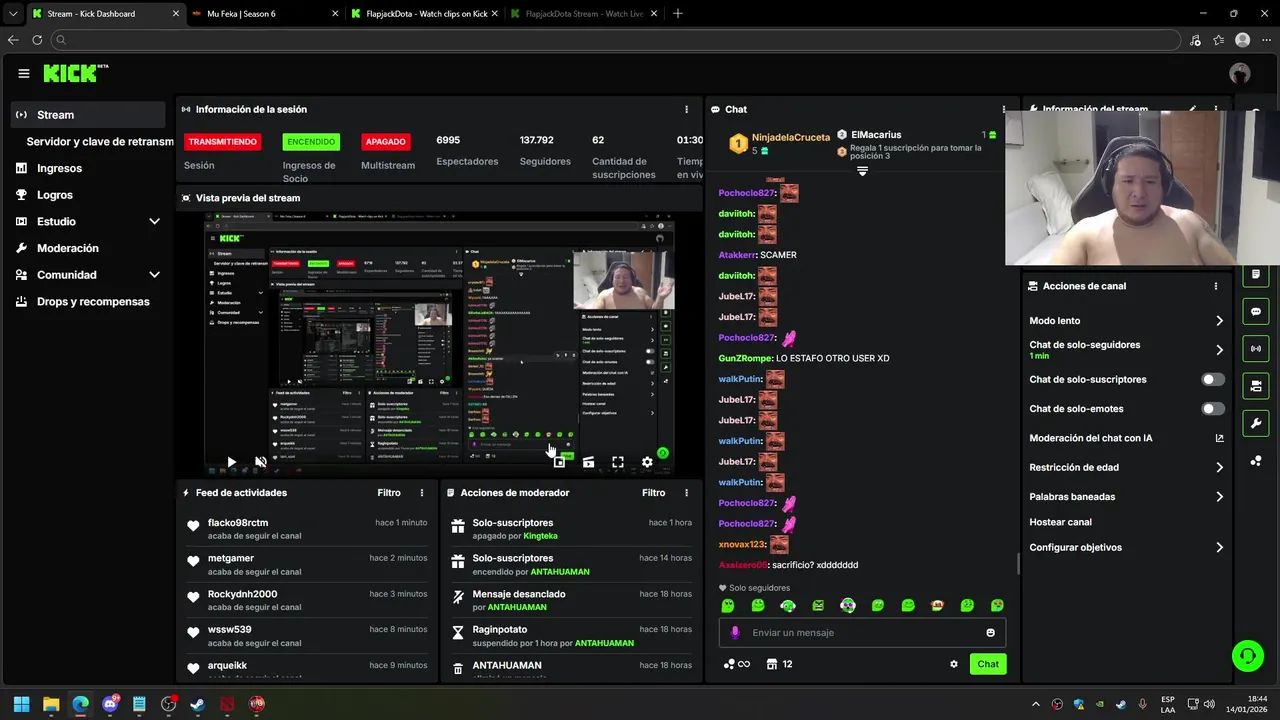Play the stream preview video
This screenshot has height=720, width=1280.
tap(231, 462)
